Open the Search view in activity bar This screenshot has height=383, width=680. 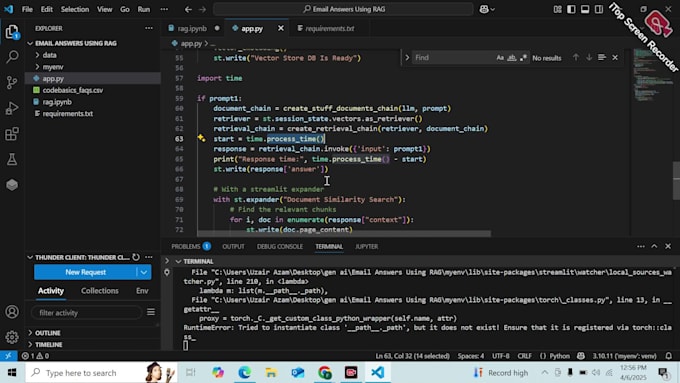pyautogui.click(x=12, y=57)
